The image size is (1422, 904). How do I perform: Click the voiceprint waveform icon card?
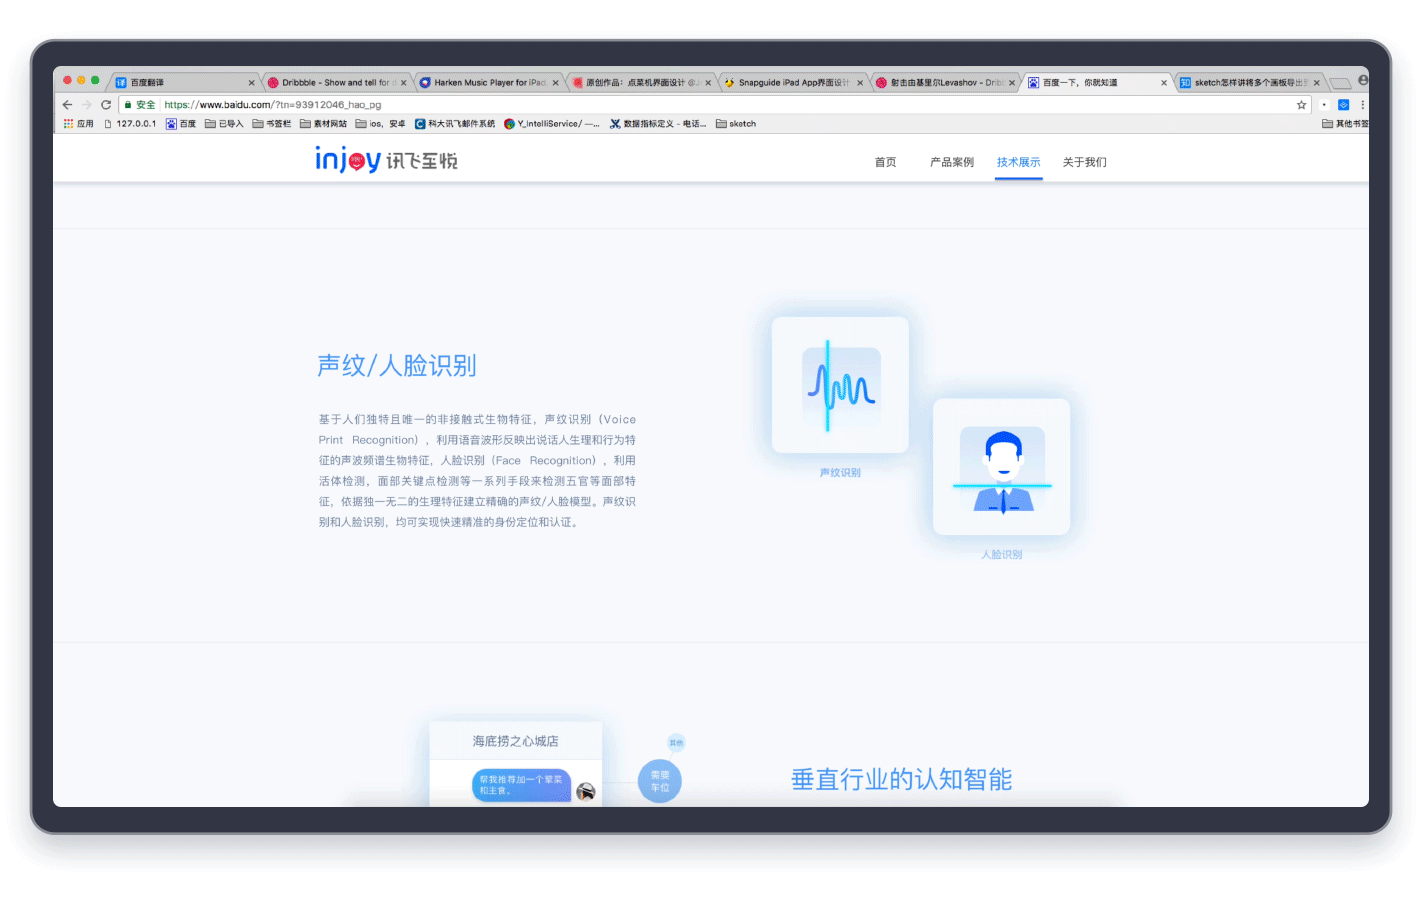pos(840,385)
